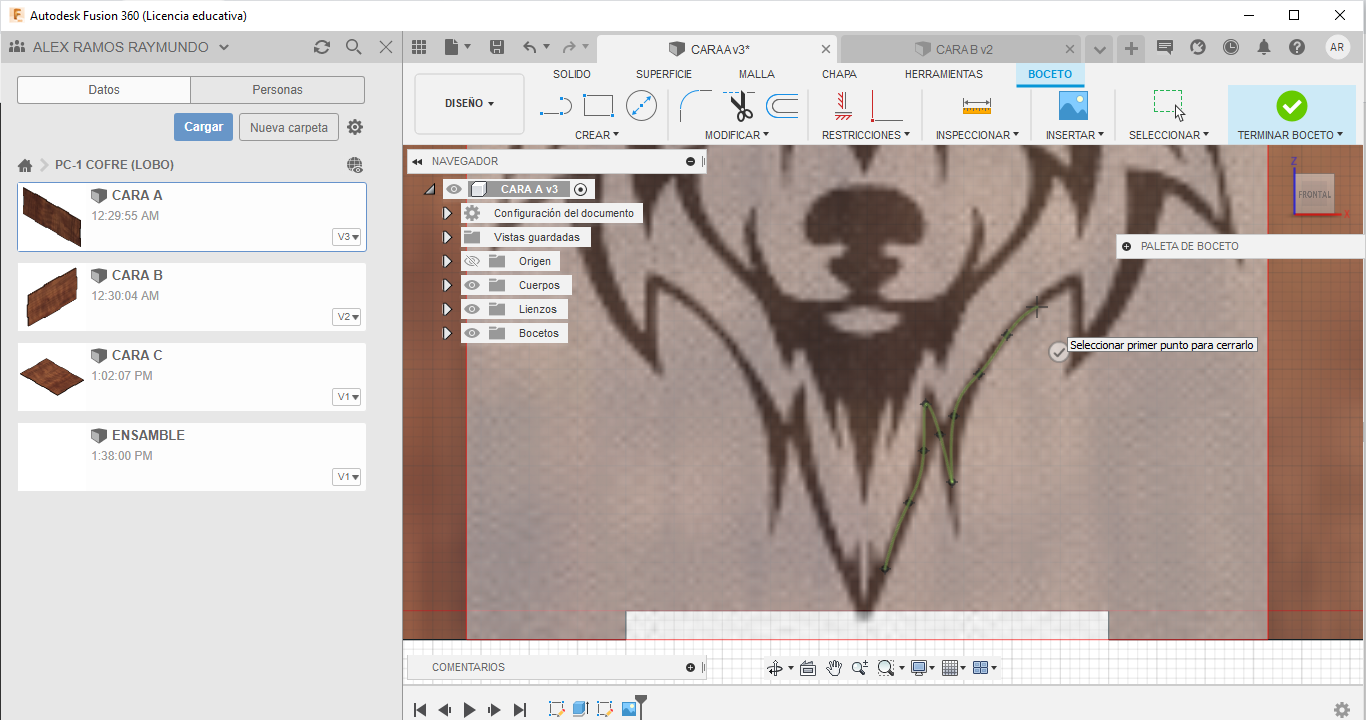The height and width of the screenshot is (720, 1366).
Task: Switch to the SOLIDO ribbon tab
Action: tap(572, 74)
